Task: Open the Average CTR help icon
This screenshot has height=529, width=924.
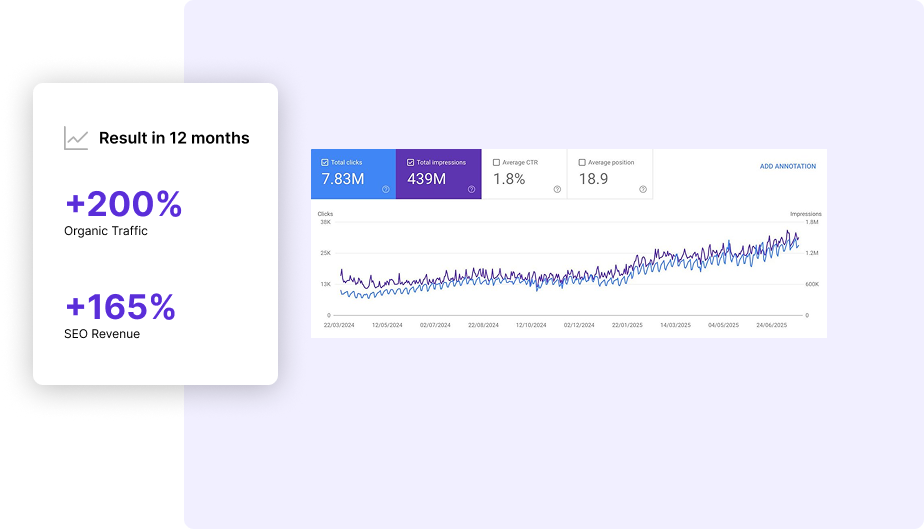Action: point(557,189)
